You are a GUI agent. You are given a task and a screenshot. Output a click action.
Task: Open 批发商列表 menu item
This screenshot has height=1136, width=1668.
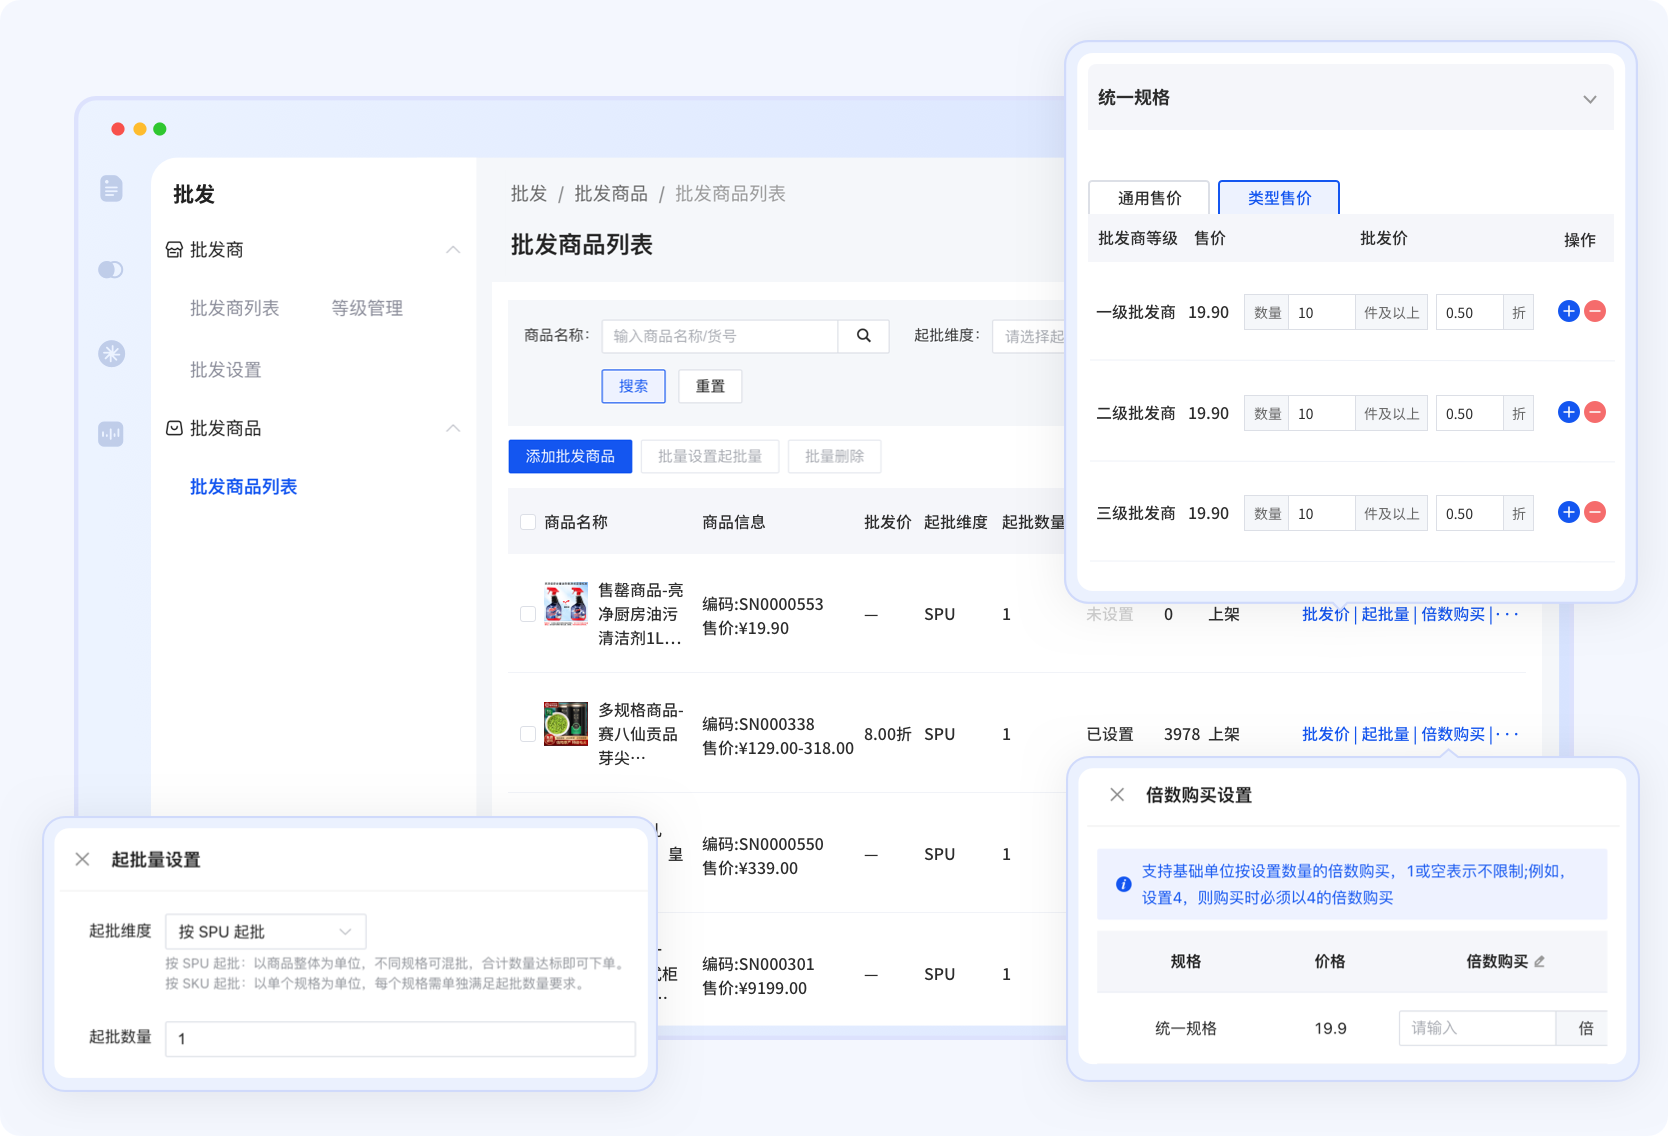click(234, 308)
